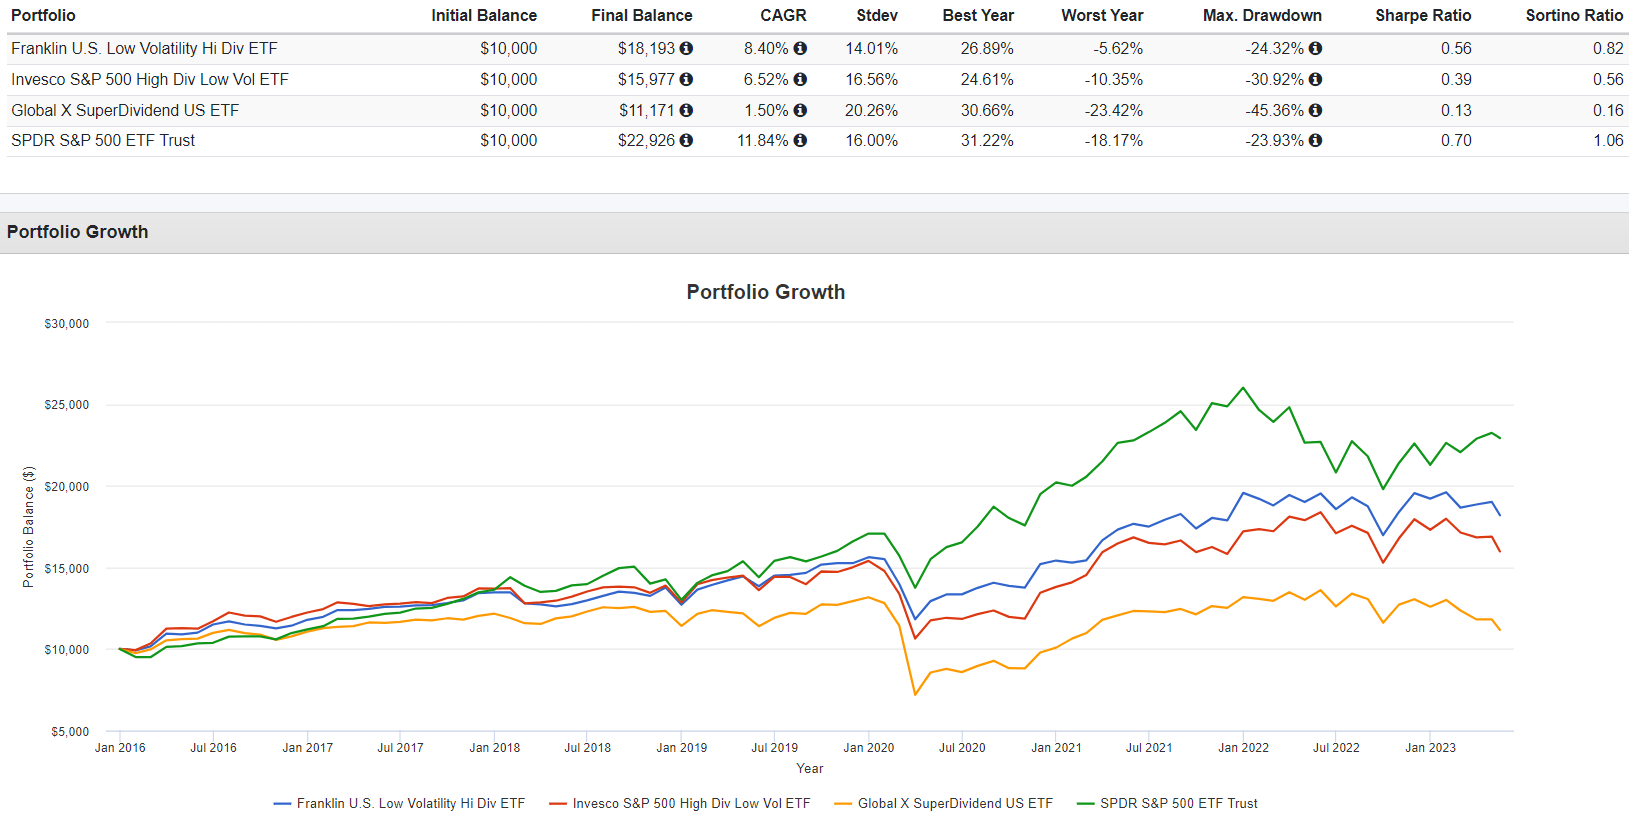Viewport: 1629px width, 817px height.
Task: Click the Jul 2021 x-axis label
Action: (x=1149, y=748)
